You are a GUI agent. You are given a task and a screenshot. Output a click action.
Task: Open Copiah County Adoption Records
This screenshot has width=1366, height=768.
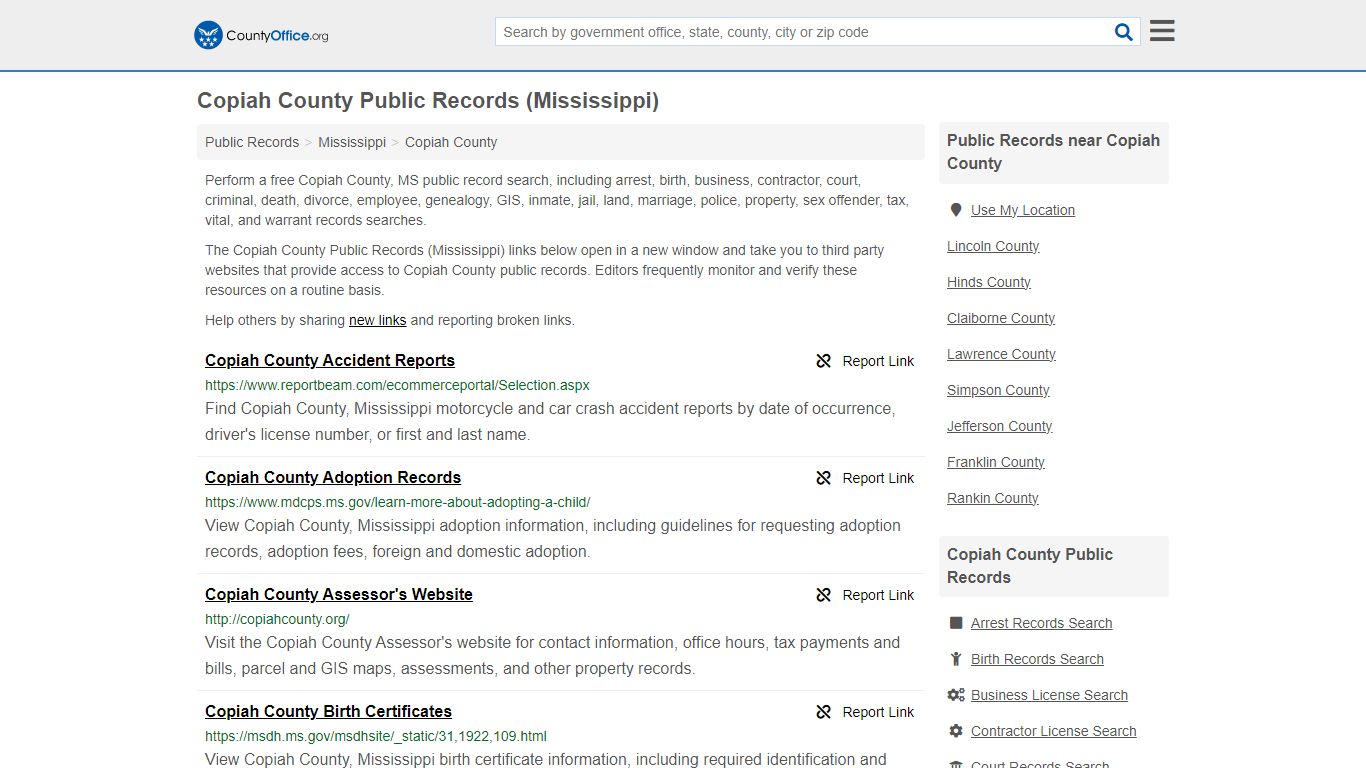pos(333,478)
